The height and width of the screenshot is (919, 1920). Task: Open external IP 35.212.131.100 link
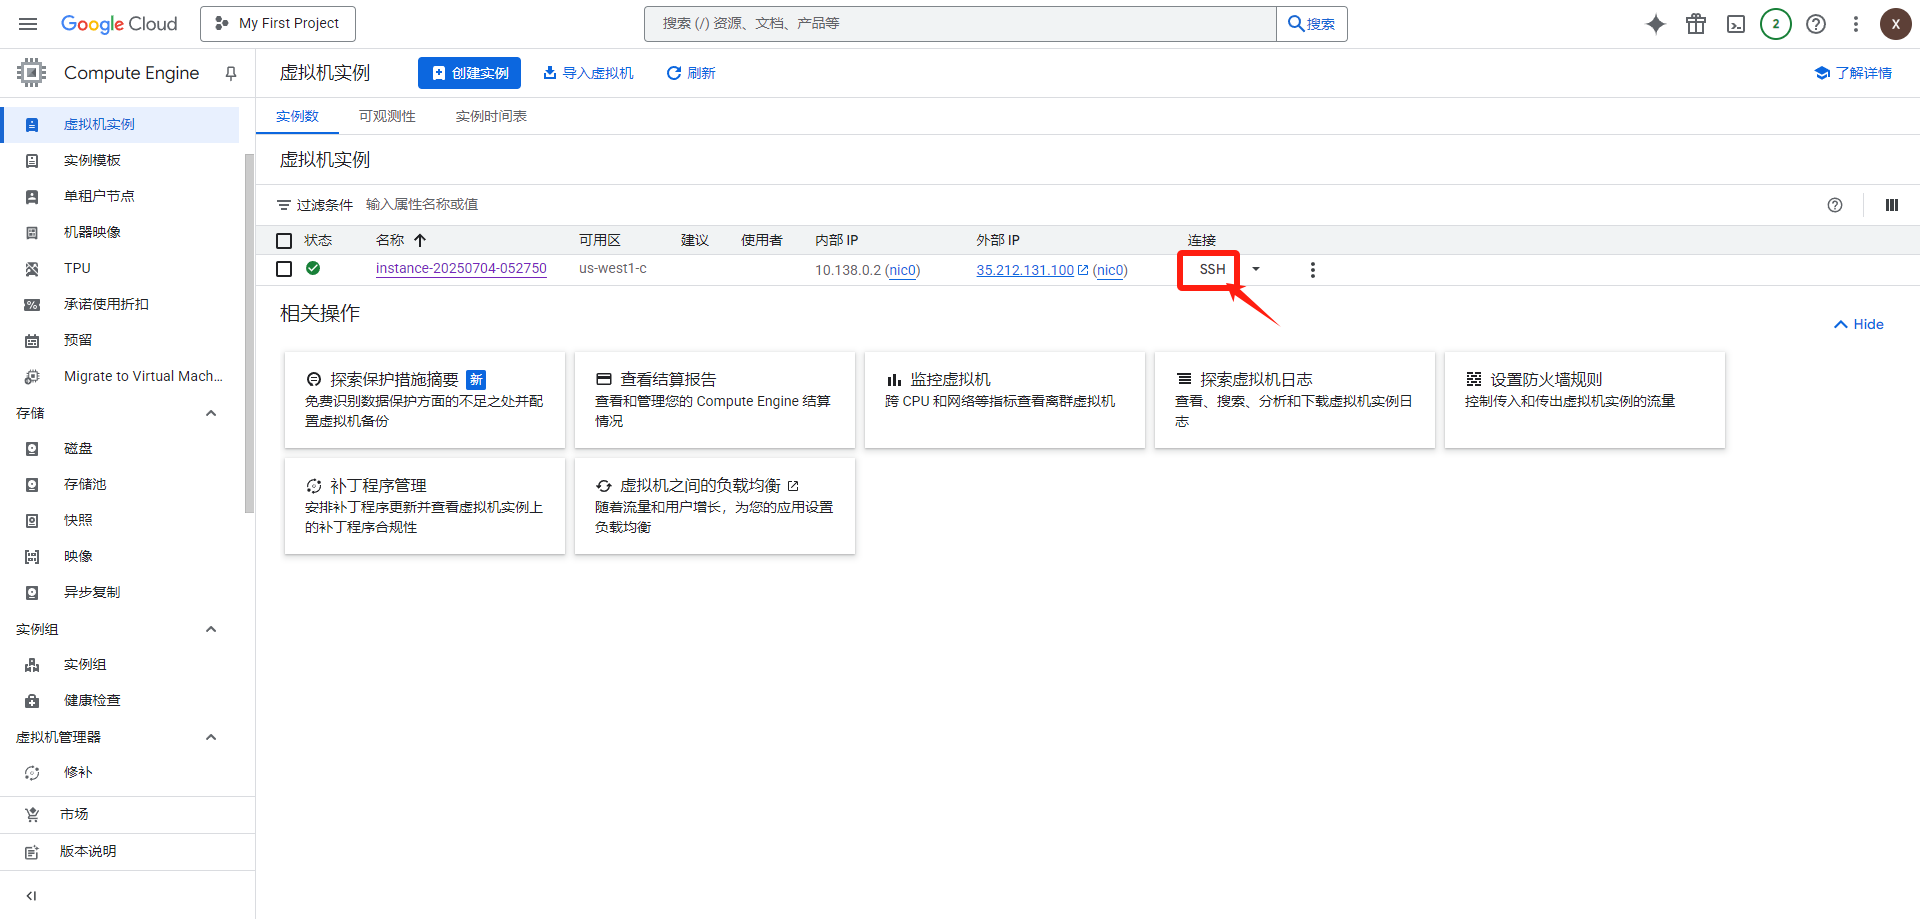point(1025,270)
